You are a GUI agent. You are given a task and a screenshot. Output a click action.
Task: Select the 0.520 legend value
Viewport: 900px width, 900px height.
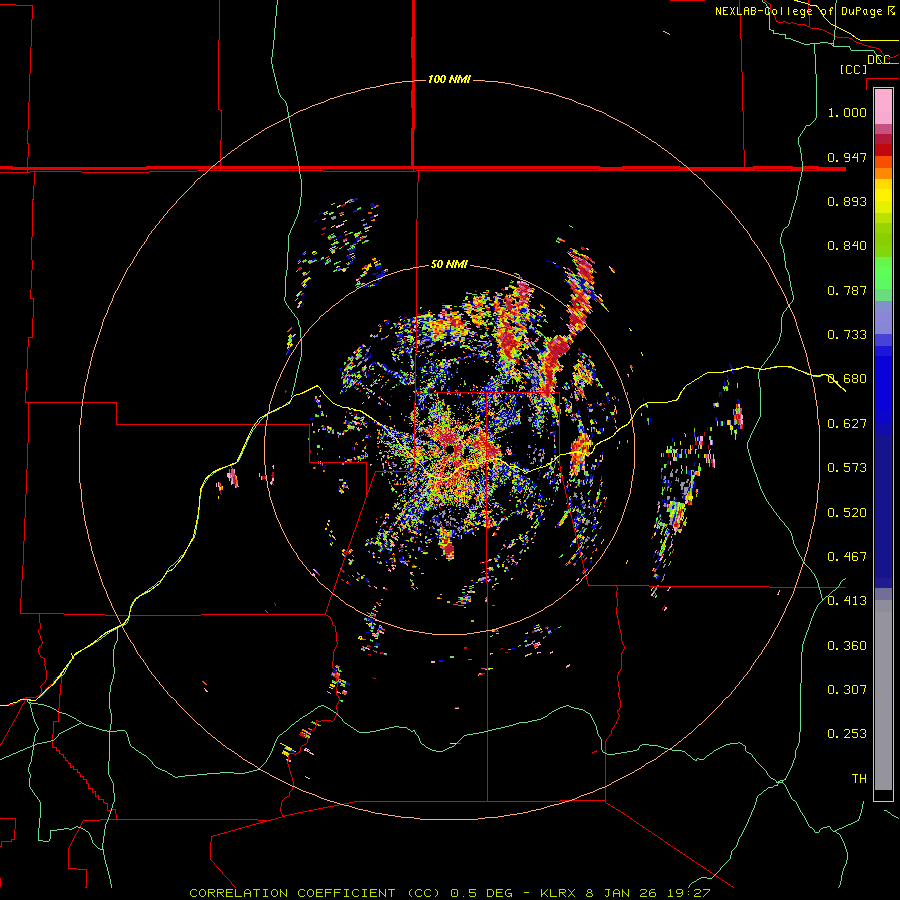(x=847, y=513)
